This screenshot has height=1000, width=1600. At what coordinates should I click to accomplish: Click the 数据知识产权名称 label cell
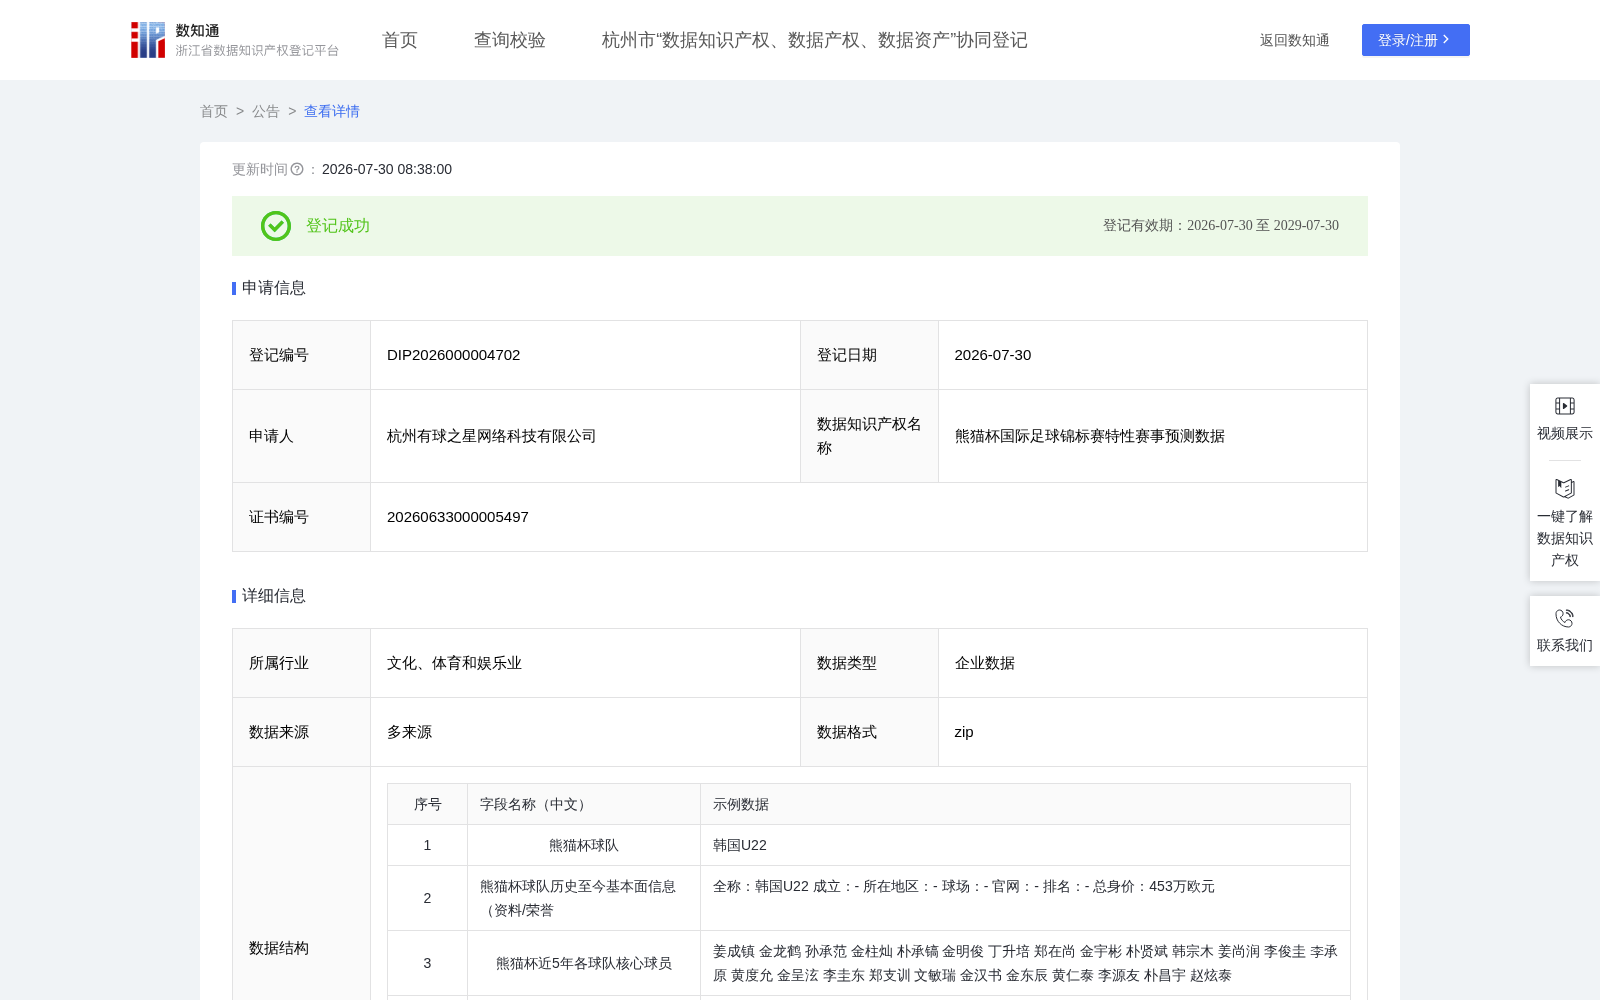click(869, 436)
